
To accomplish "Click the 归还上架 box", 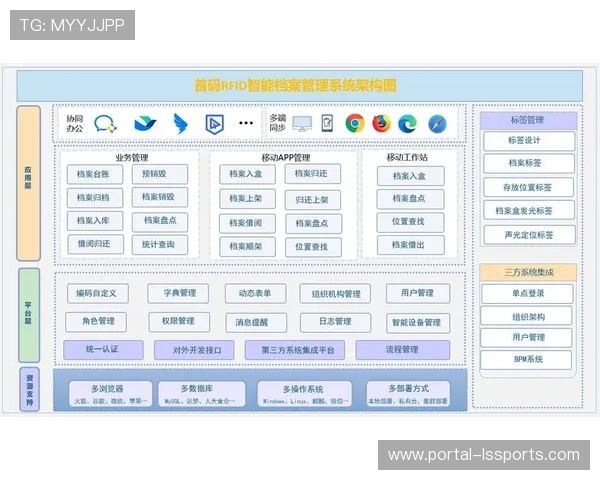I will coord(313,200).
